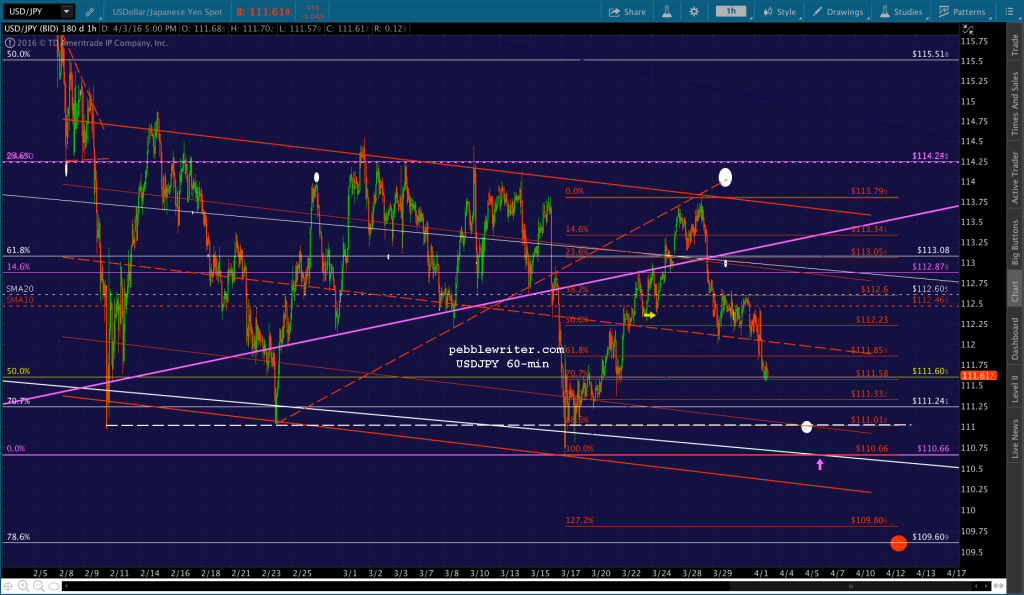Screen dimensions: 1024x595
Task: Click the pink up arrow near $110.66
Action: point(820,464)
